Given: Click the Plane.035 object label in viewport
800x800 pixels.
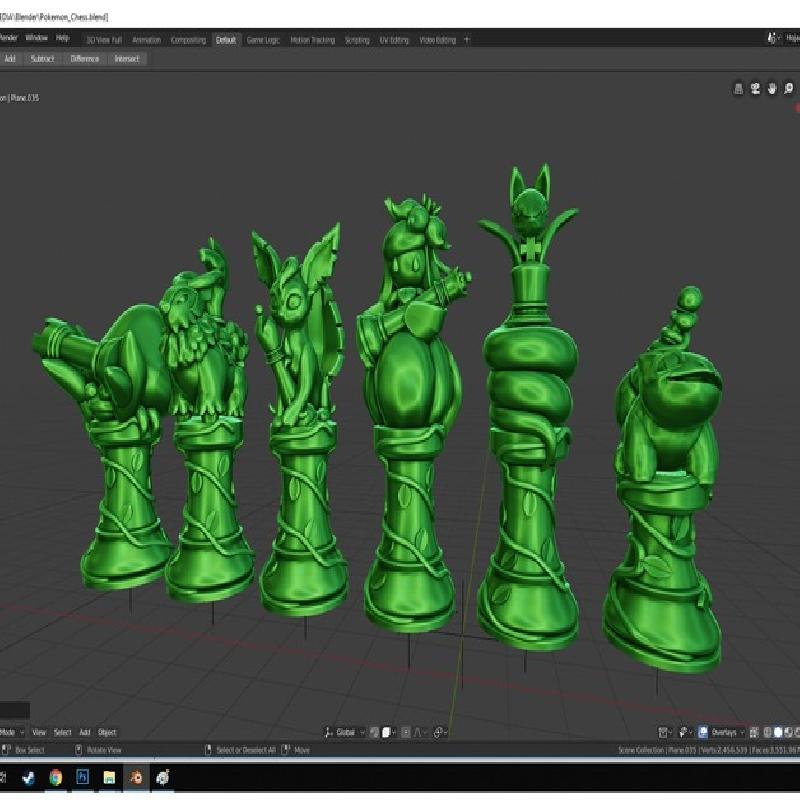Looking at the screenshot, I should 24,98.
